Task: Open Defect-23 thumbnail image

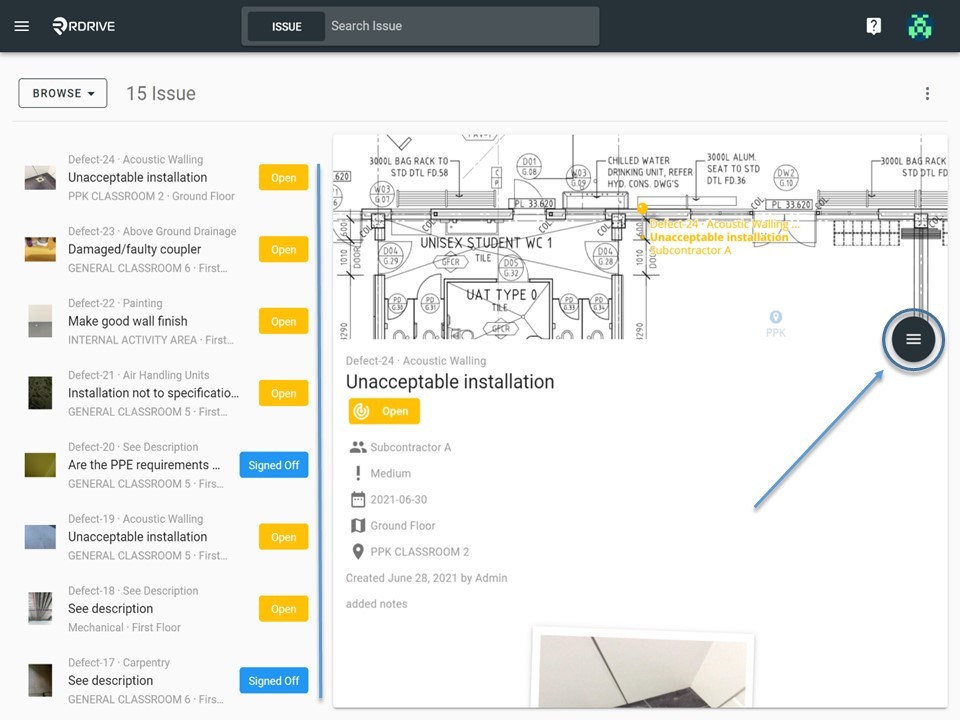Action: pos(40,249)
